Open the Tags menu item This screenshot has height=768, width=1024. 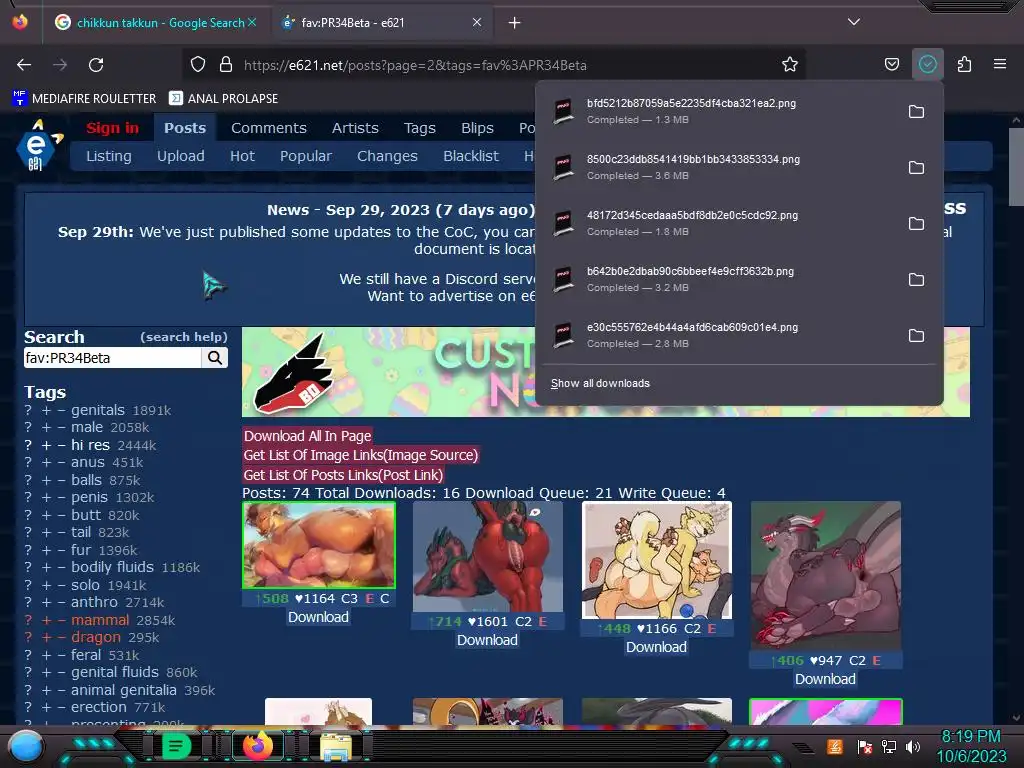point(419,128)
